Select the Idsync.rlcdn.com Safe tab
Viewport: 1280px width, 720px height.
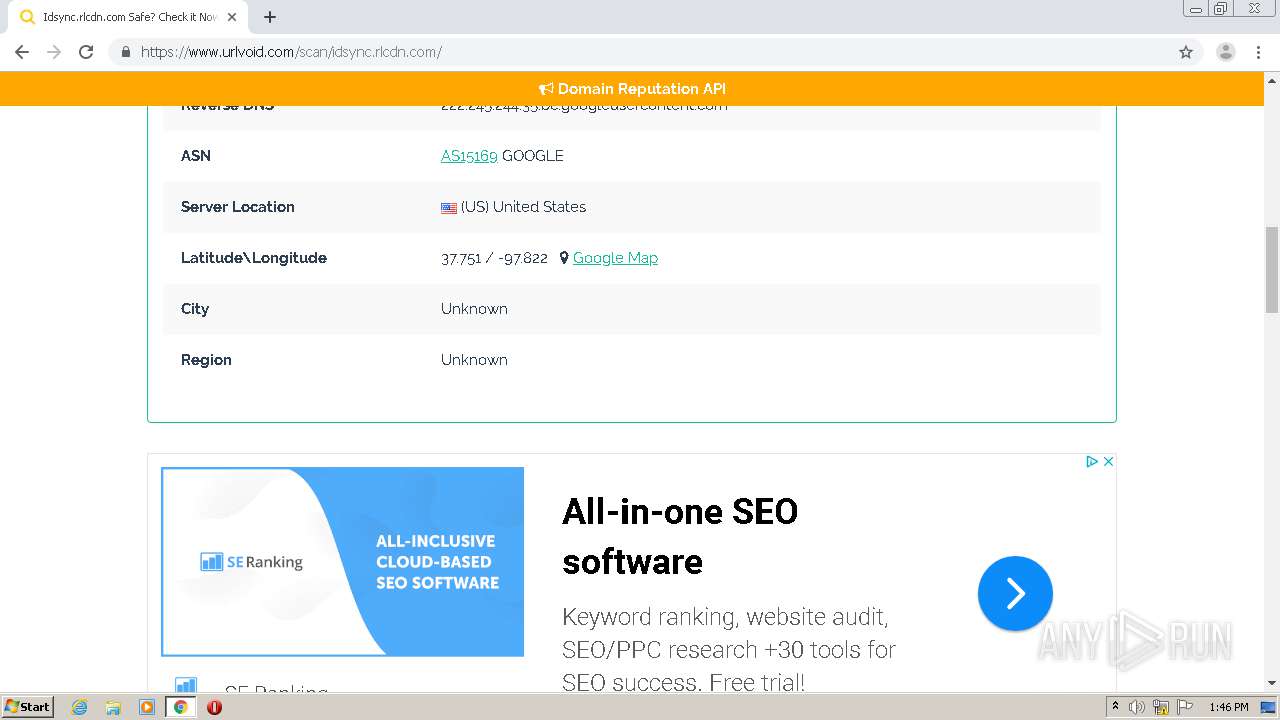tap(130, 17)
